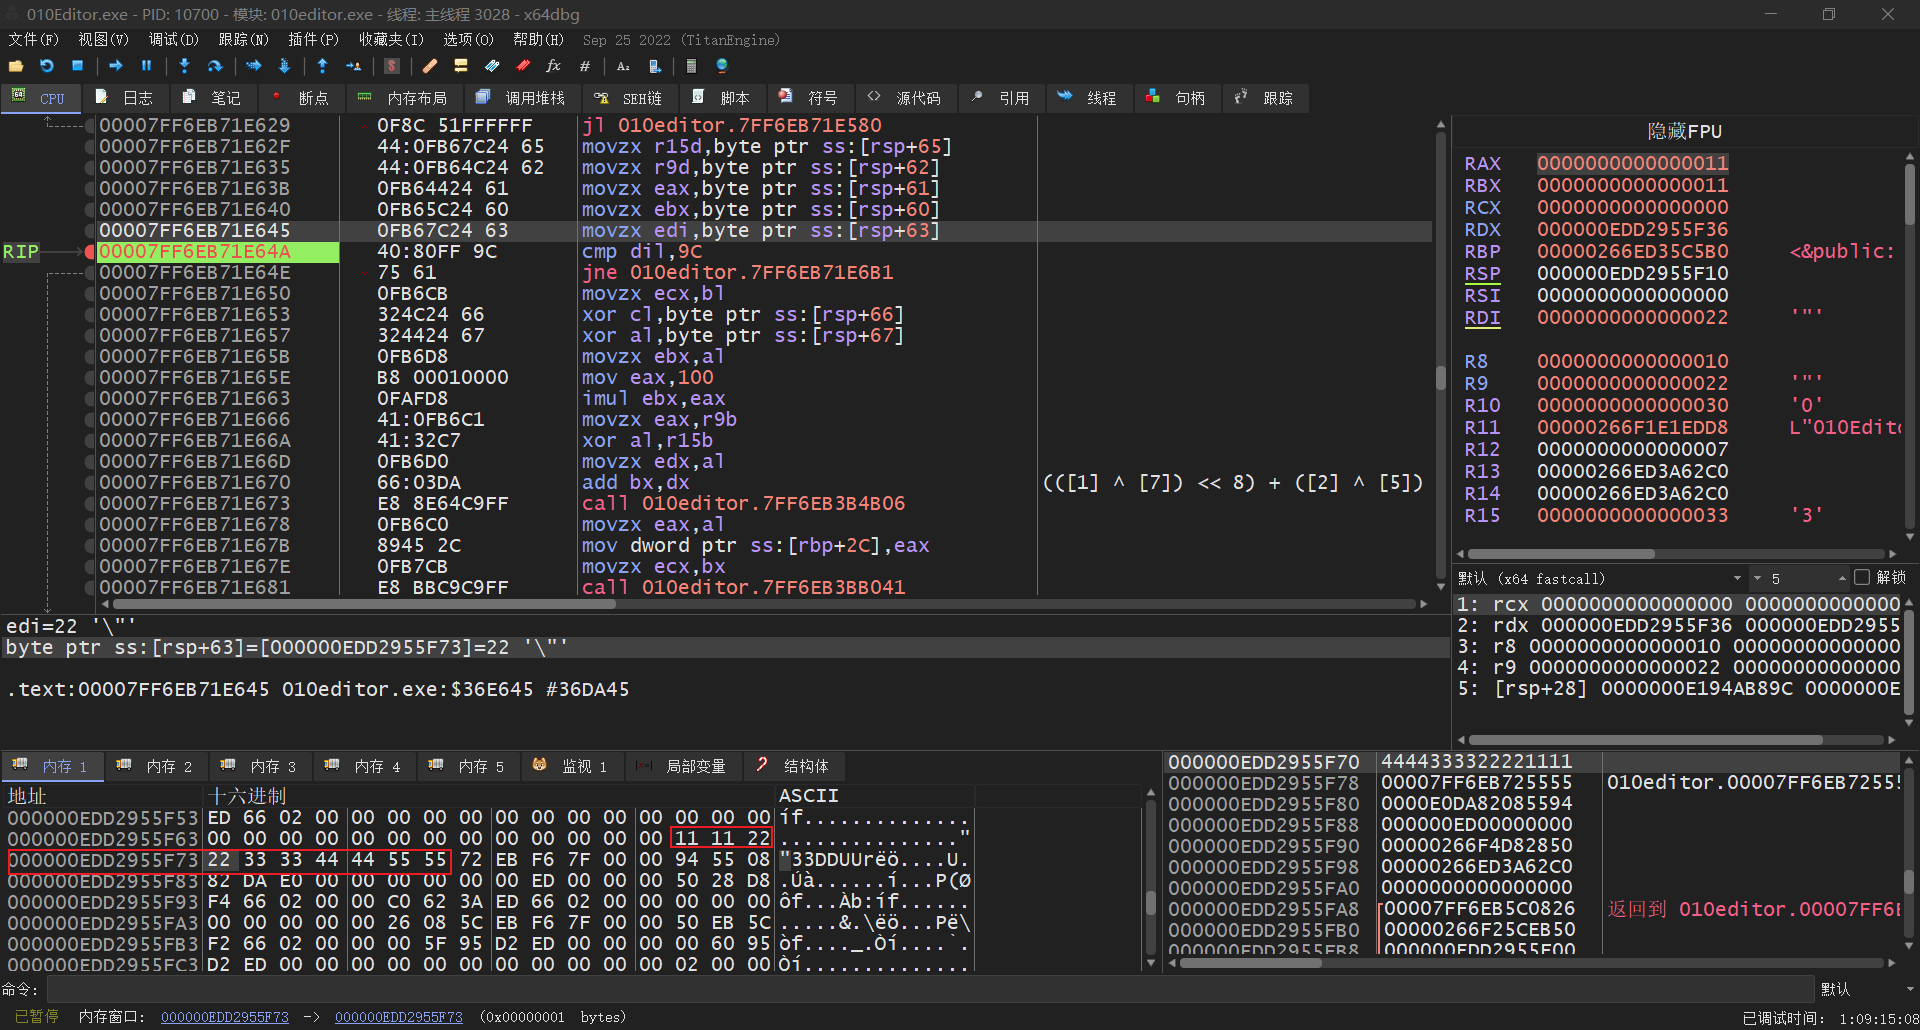The height and width of the screenshot is (1030, 1920).
Task: Click the Pause execution icon
Action: (x=147, y=66)
